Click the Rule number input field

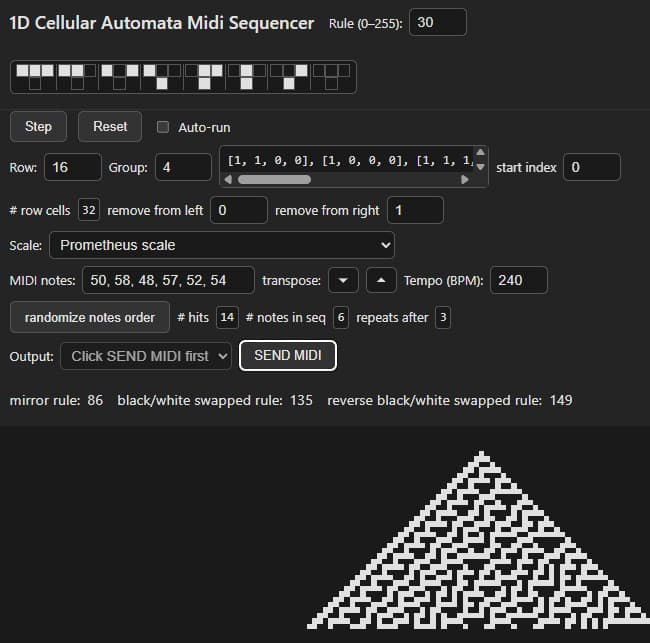436,22
